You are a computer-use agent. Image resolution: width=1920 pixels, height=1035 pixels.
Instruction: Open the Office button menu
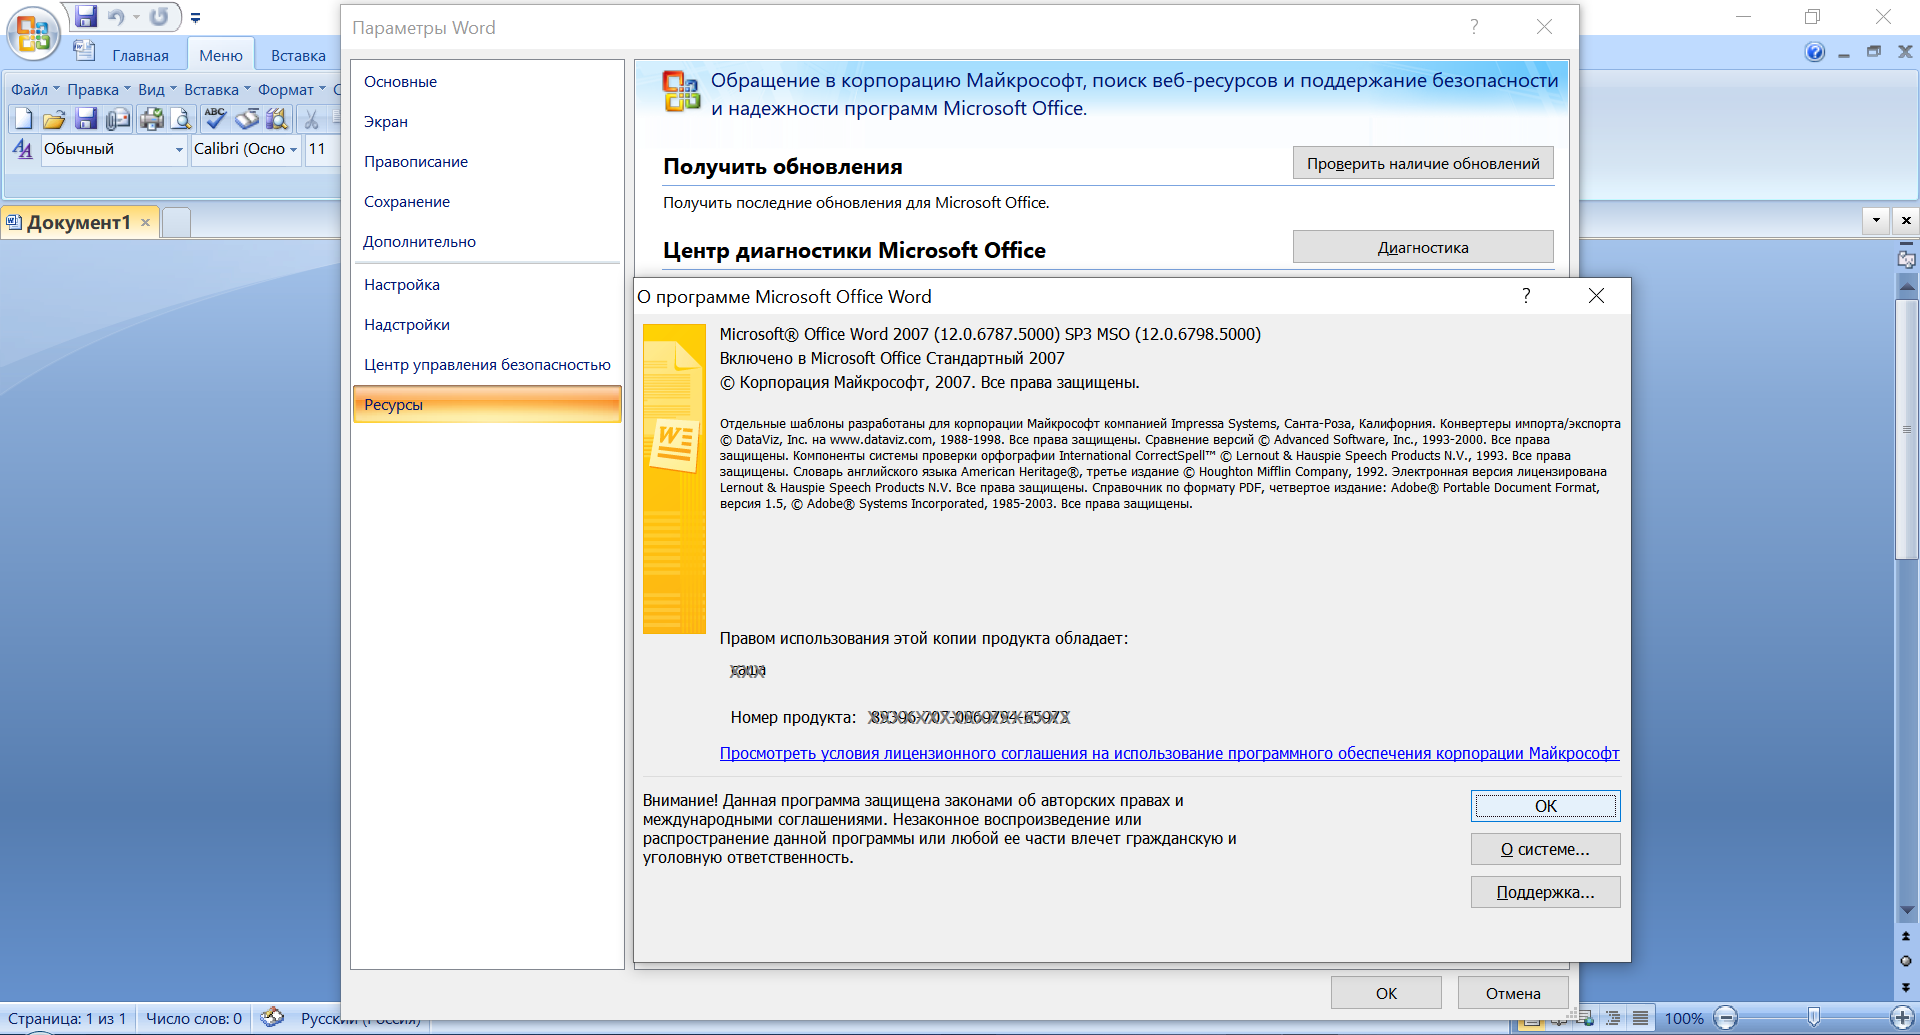pos(33,33)
